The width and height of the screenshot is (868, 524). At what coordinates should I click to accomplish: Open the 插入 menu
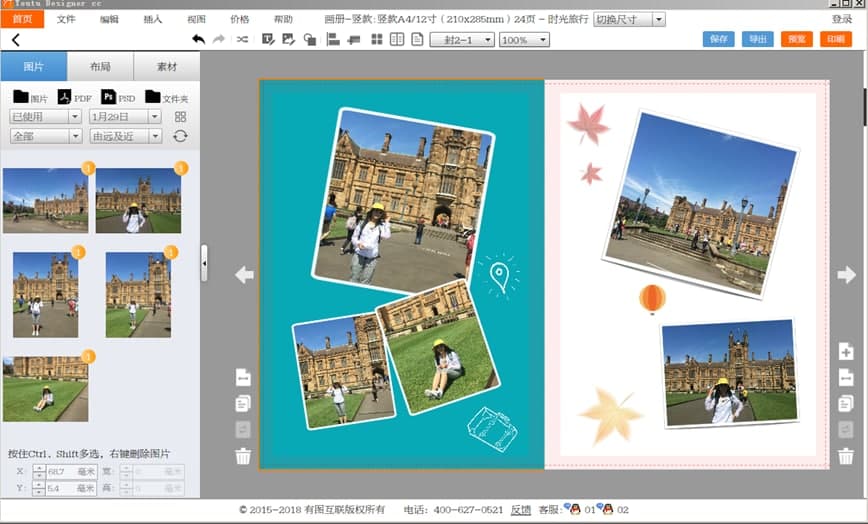point(153,19)
